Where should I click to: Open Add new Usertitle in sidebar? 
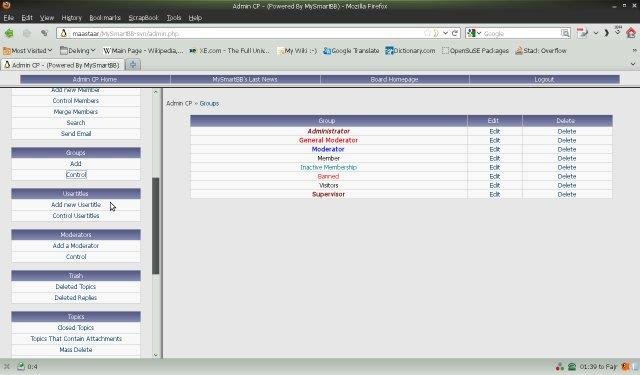(76, 205)
